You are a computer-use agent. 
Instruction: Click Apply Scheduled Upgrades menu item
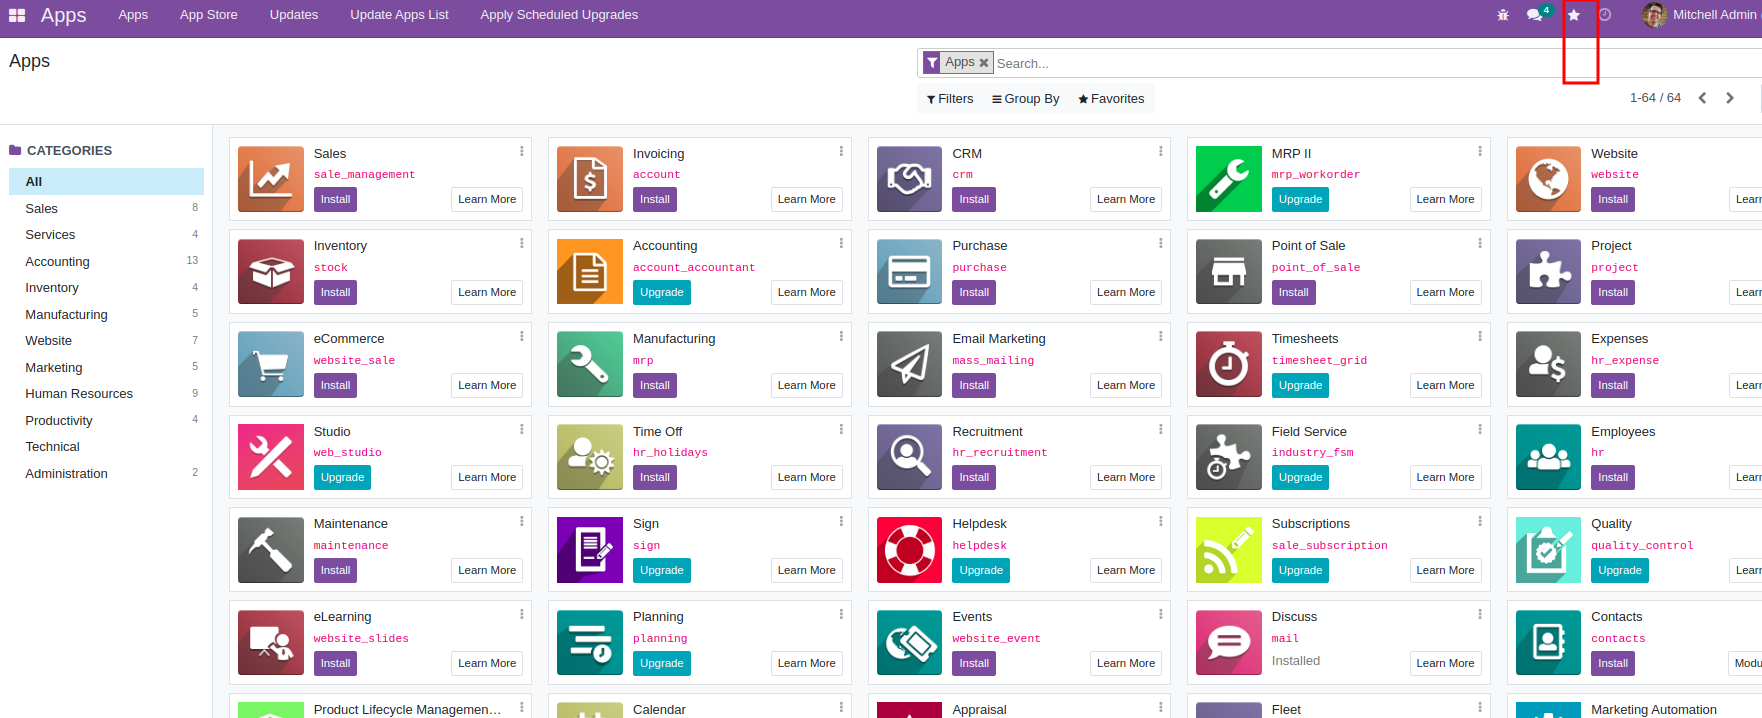(559, 15)
